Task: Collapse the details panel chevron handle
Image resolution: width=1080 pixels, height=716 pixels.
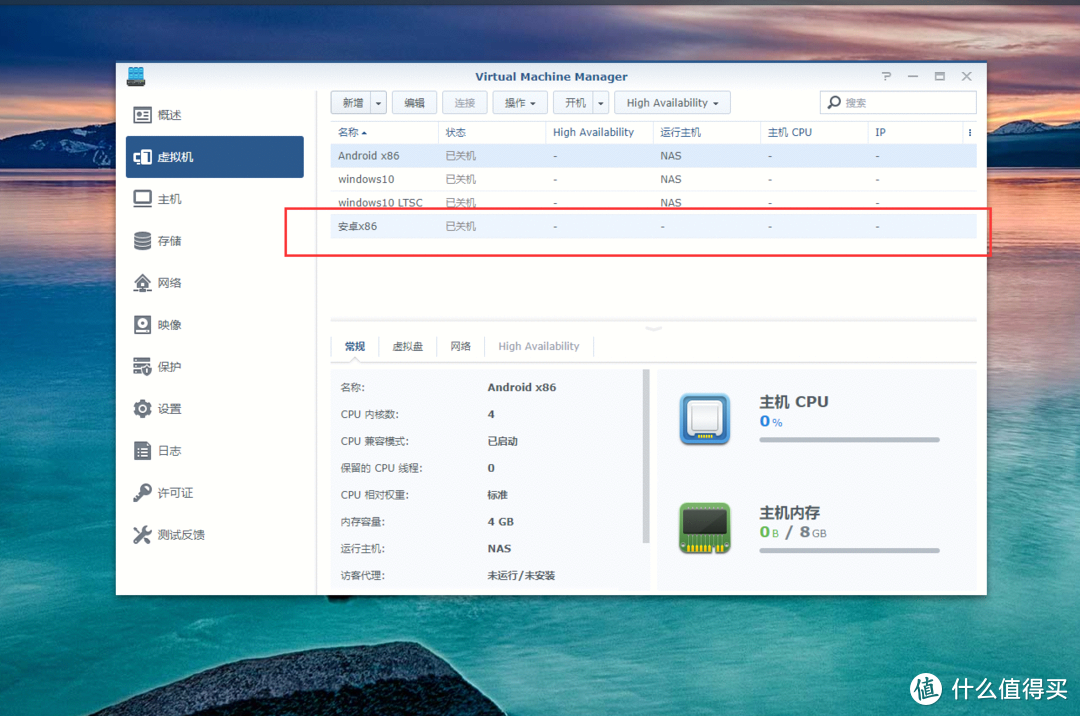Action: tap(654, 328)
